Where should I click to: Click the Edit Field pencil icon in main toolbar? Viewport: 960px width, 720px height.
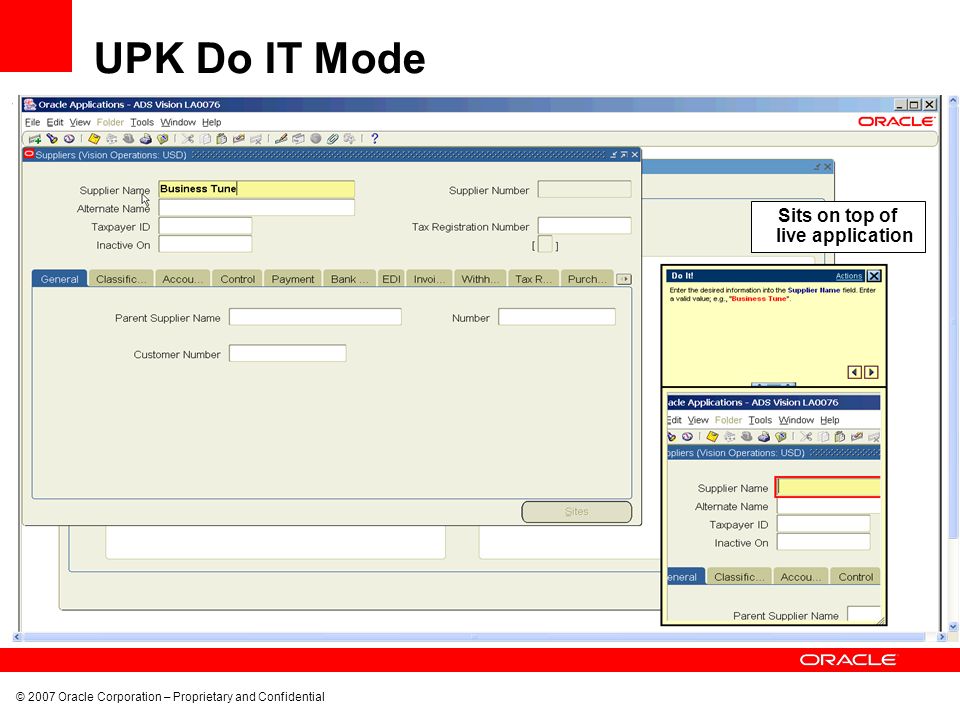281,139
